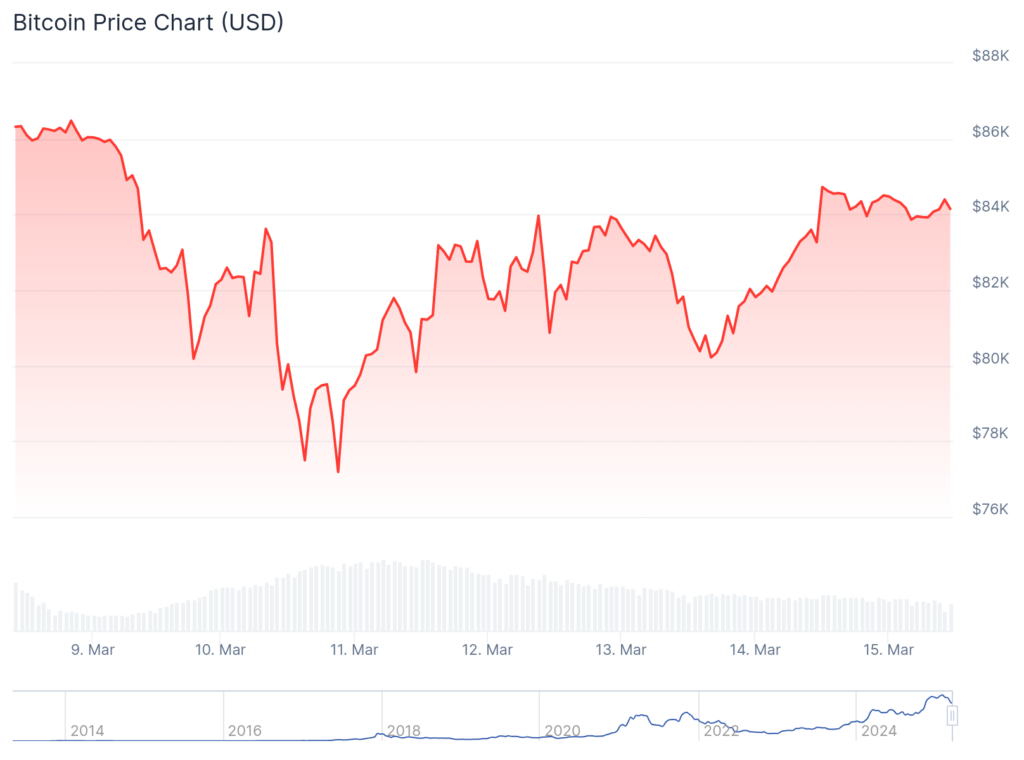Click the lowest price point near 11. Mar
Image resolution: width=1024 pixels, height=760 pixels.
point(338,471)
